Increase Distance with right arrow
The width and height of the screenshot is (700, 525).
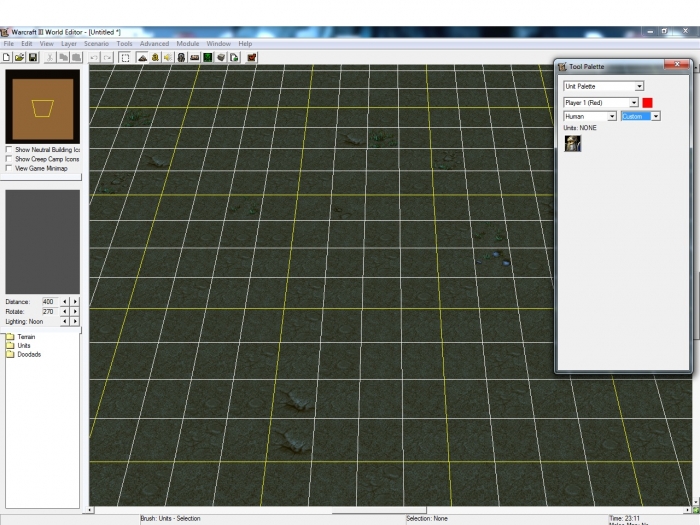75,302
